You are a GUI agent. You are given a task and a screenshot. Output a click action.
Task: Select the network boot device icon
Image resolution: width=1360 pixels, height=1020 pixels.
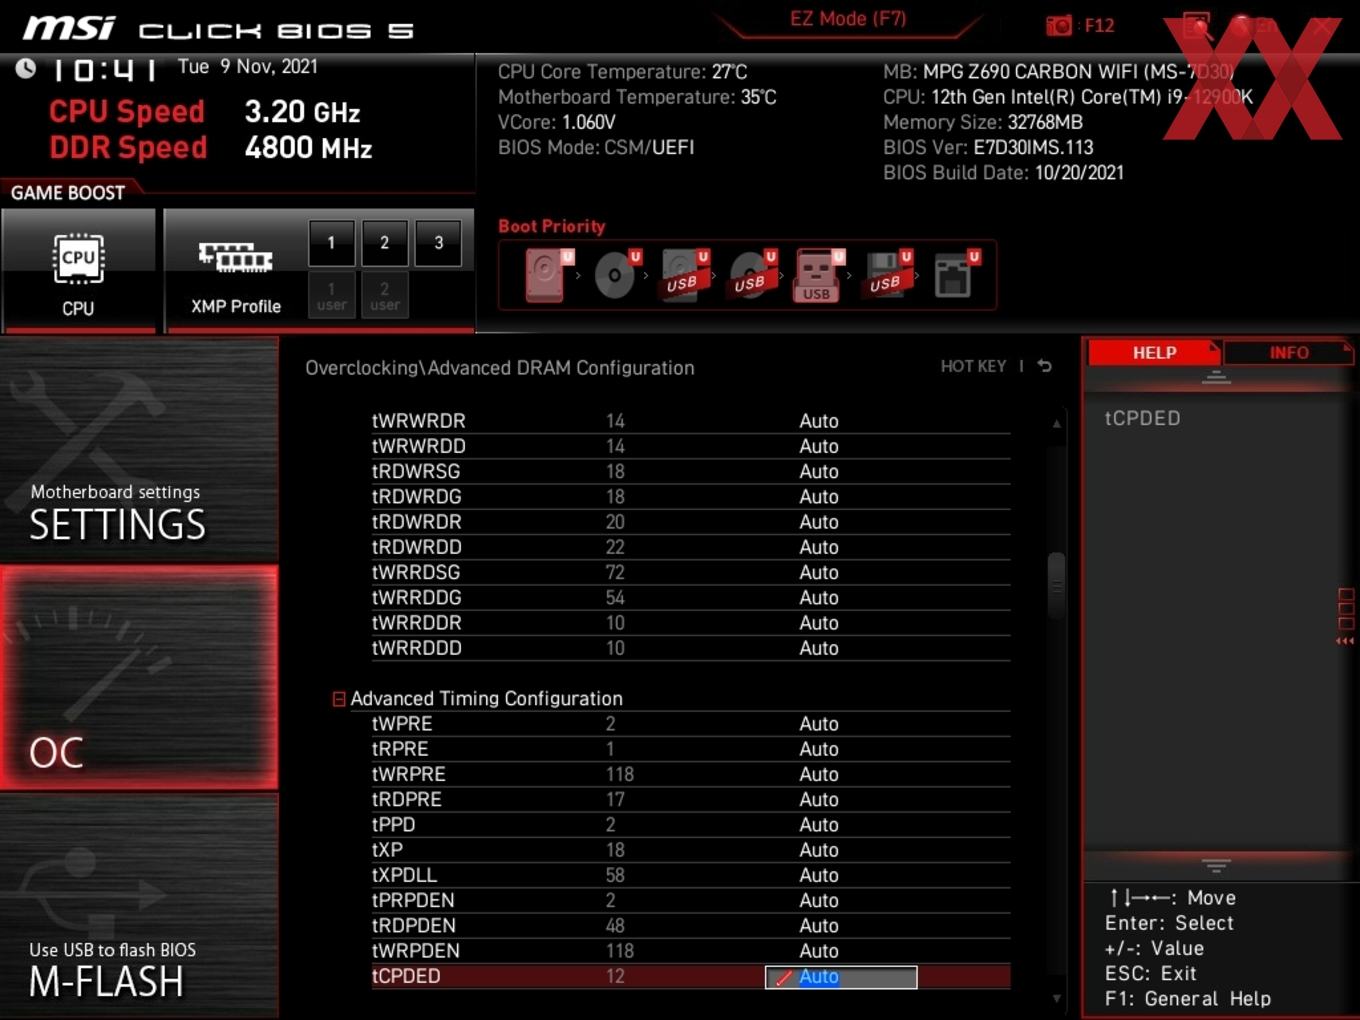(955, 275)
